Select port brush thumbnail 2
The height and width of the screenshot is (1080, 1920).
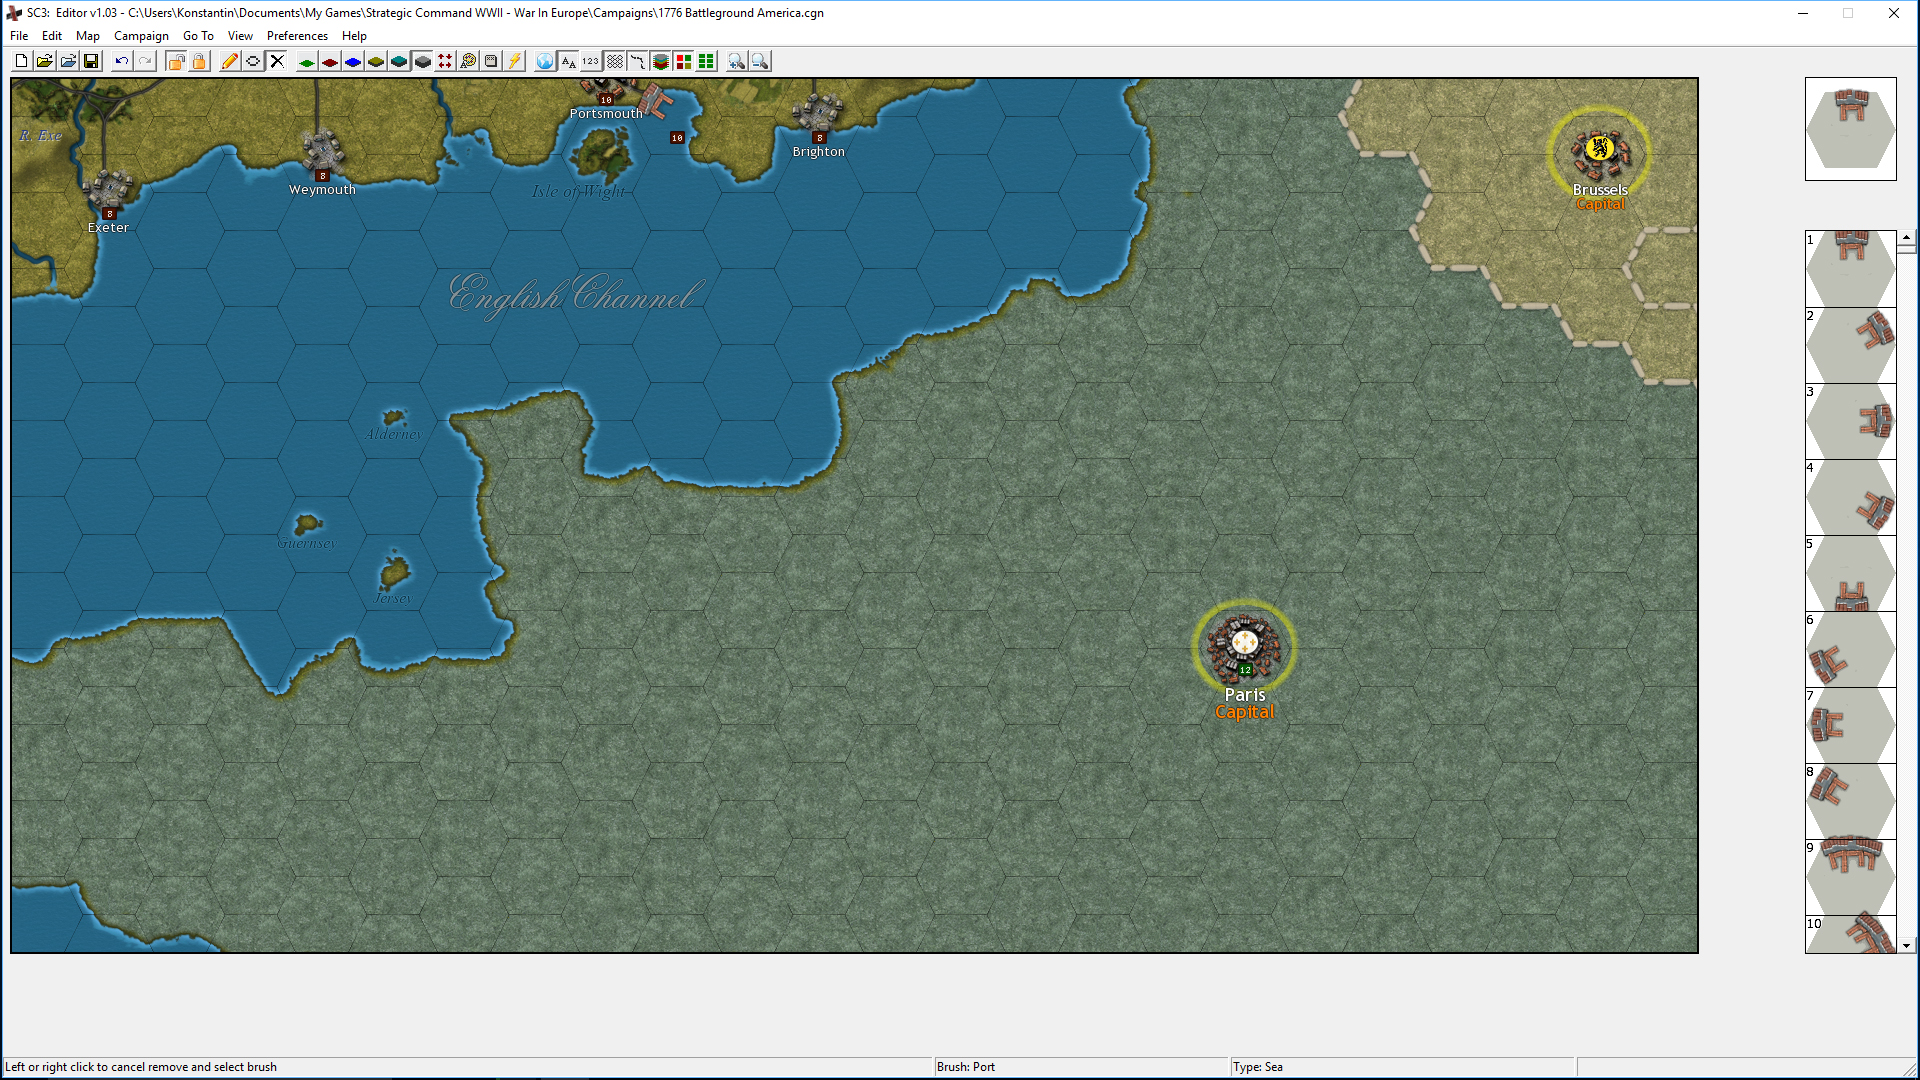1850,345
